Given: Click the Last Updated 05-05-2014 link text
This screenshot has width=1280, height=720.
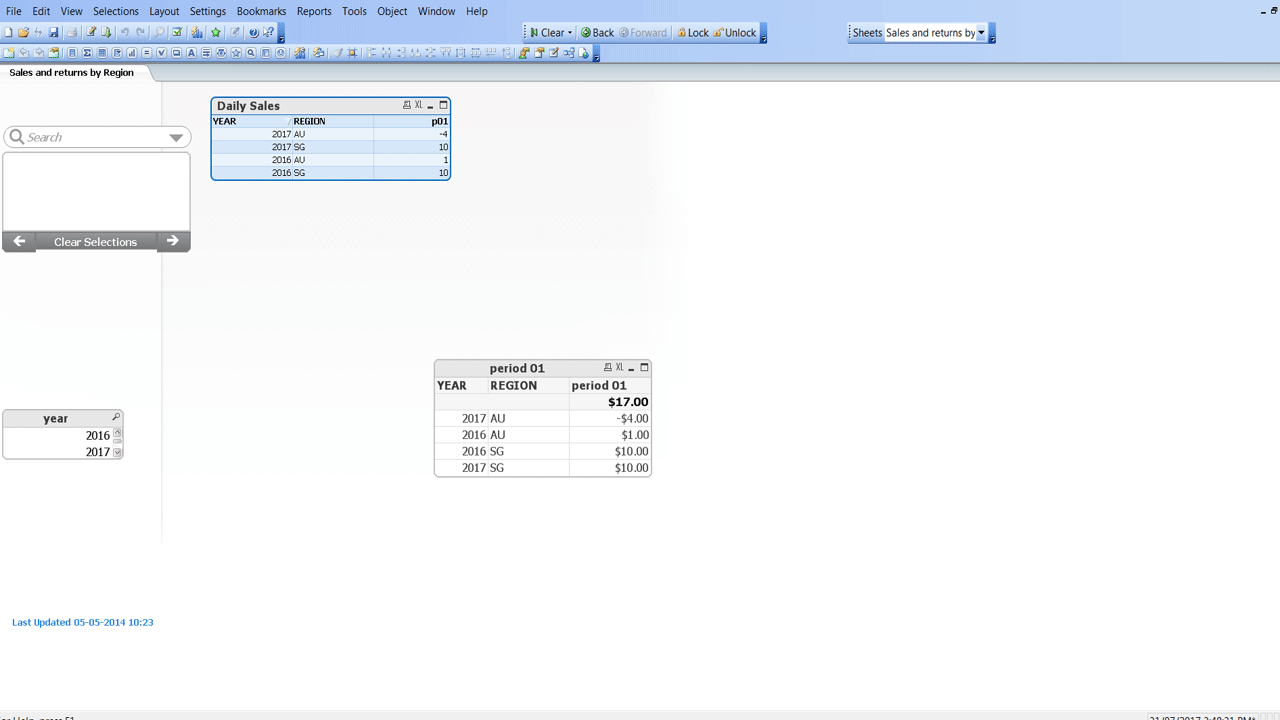Looking at the screenshot, I should click(x=83, y=622).
